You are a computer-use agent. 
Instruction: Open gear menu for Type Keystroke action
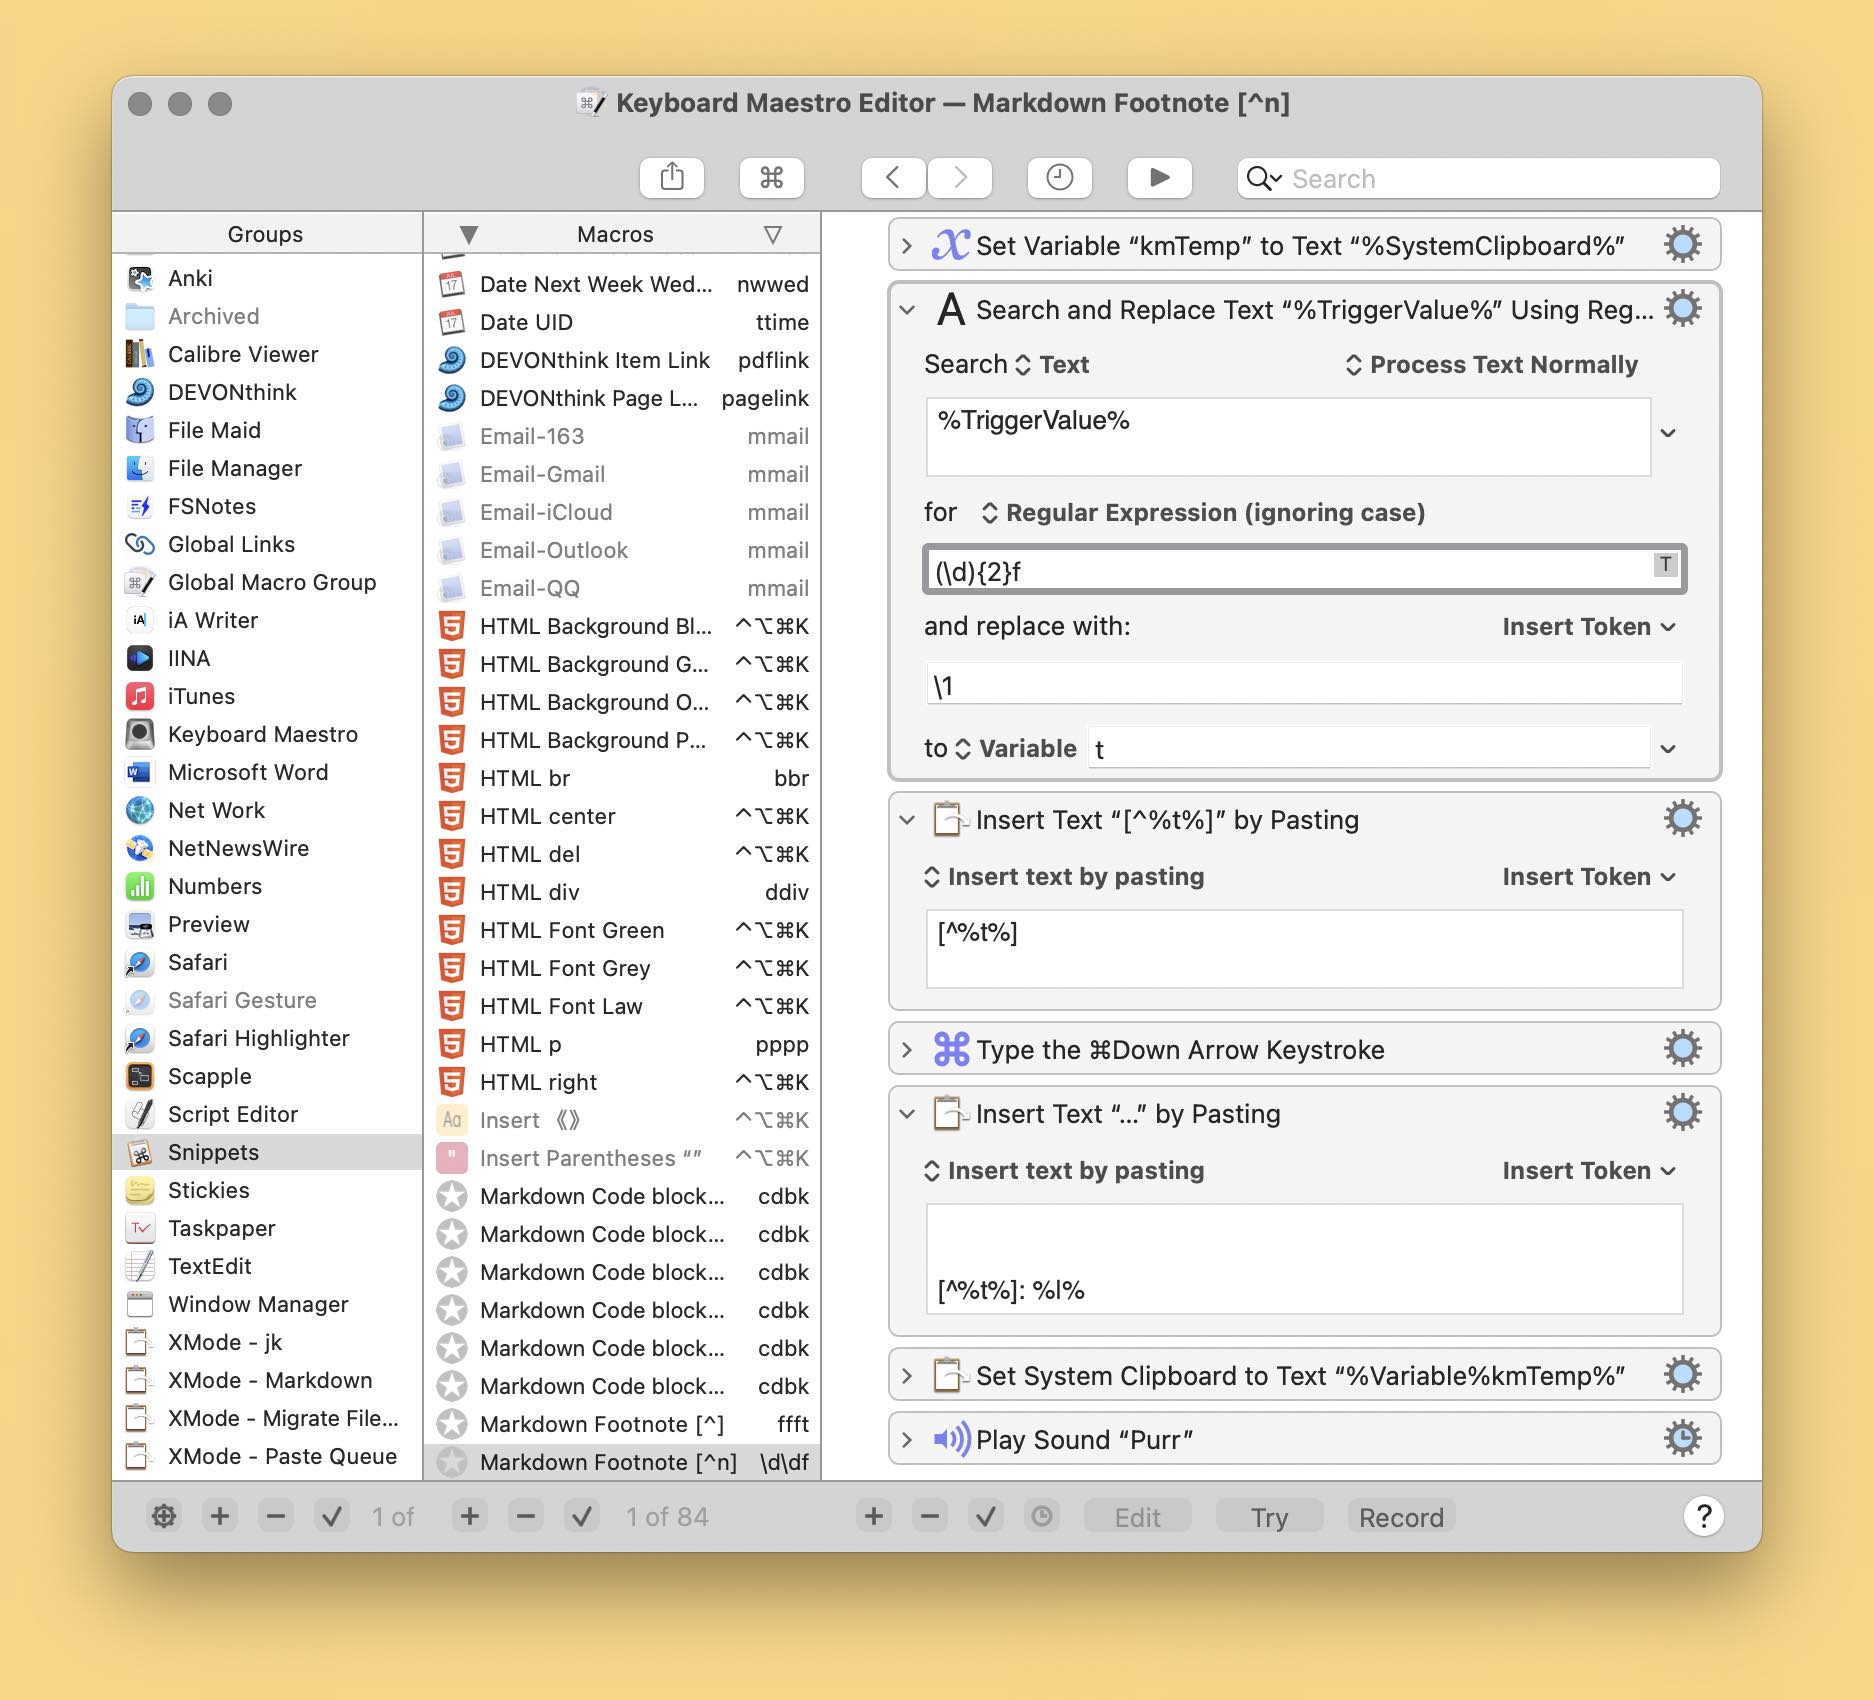point(1682,1048)
